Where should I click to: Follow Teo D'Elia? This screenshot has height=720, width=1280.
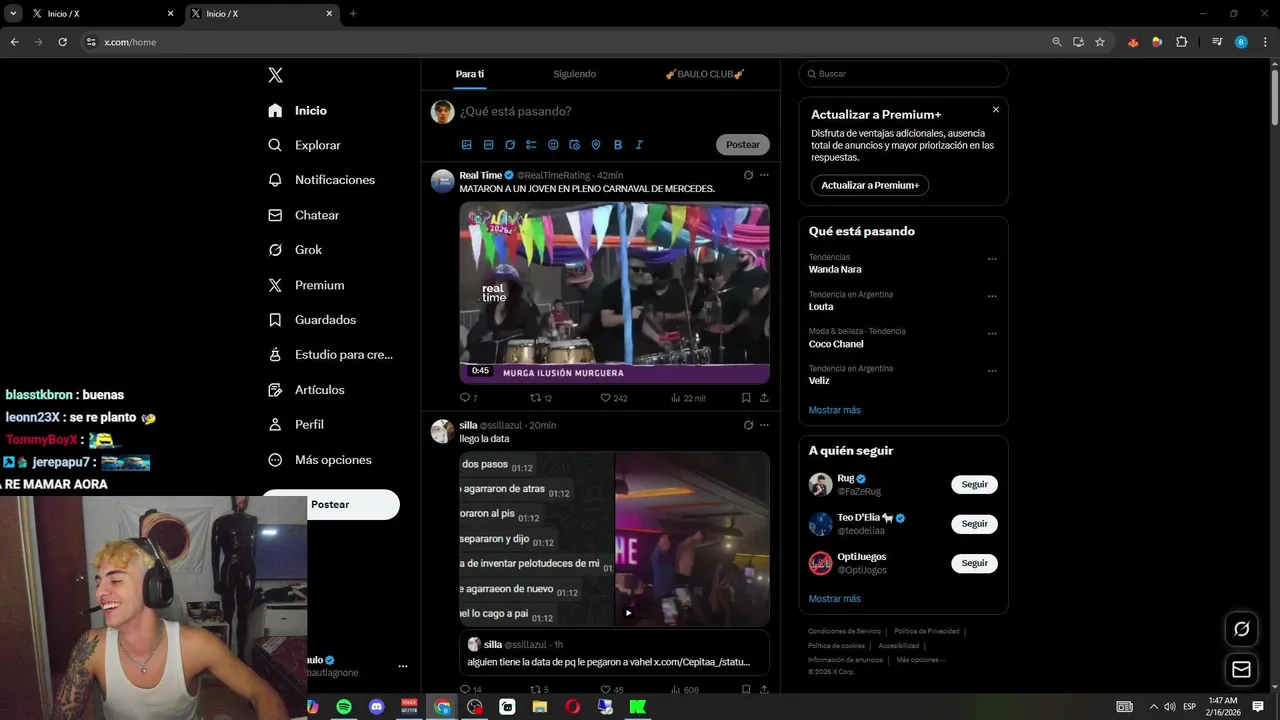[x=974, y=524]
